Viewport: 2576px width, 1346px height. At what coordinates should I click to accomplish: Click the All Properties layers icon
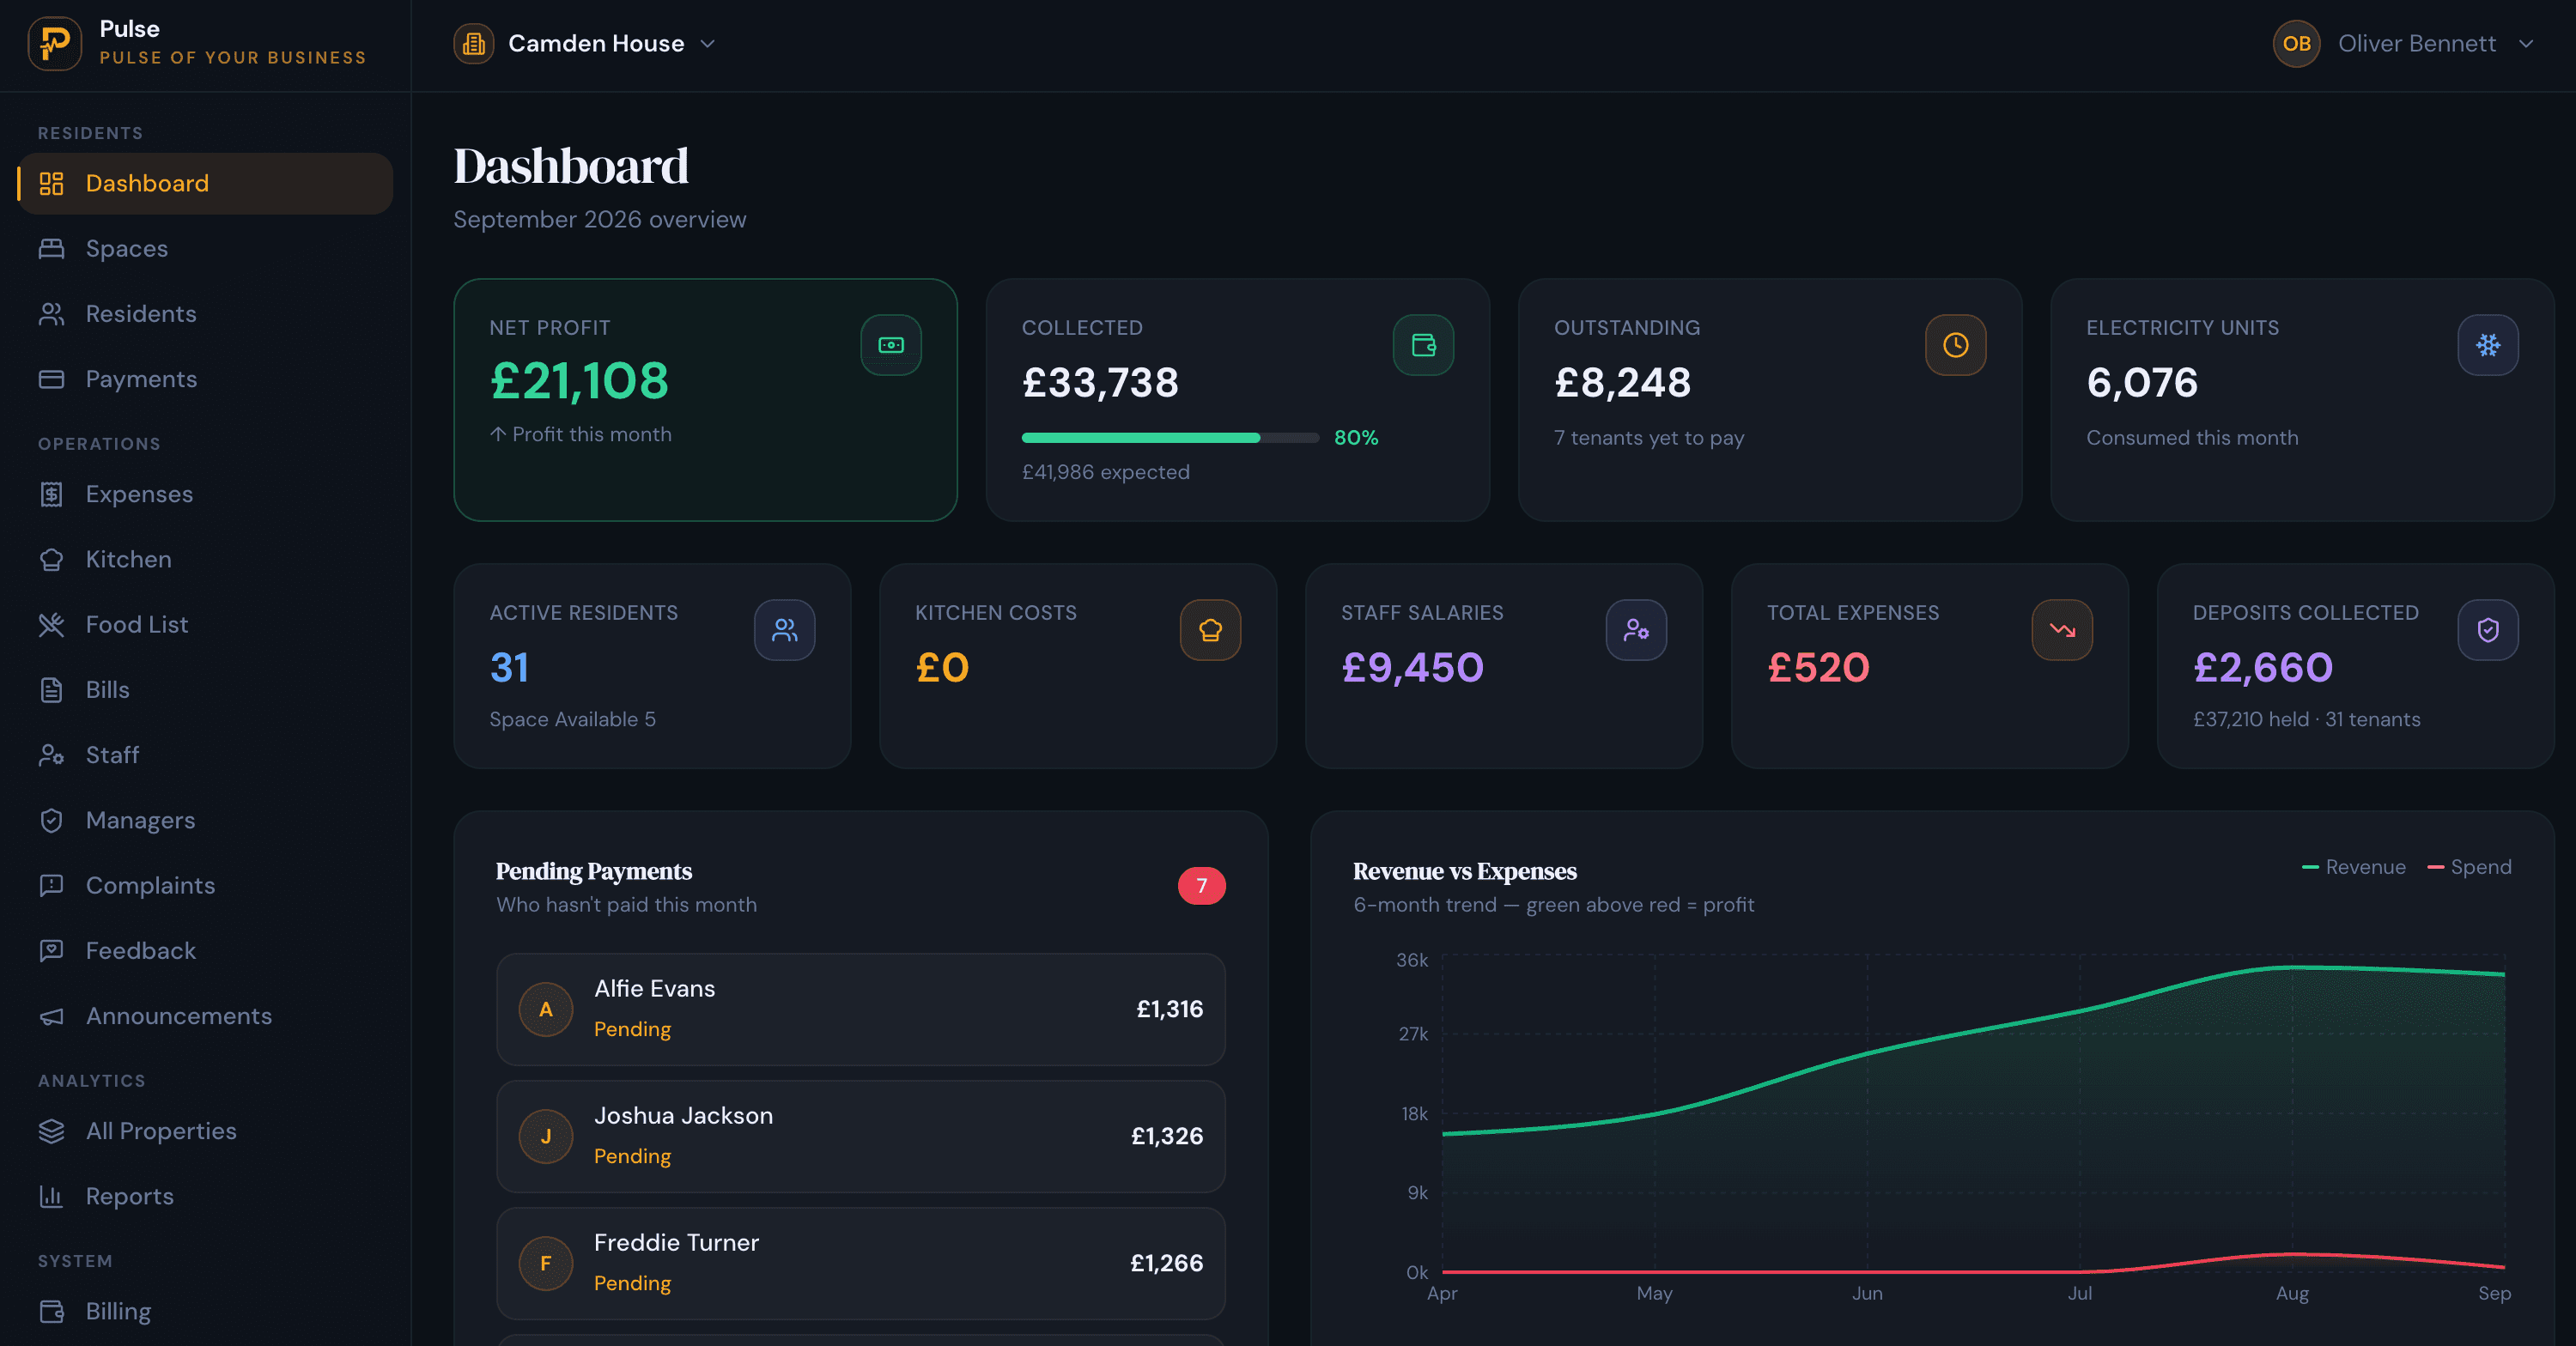(51, 1131)
